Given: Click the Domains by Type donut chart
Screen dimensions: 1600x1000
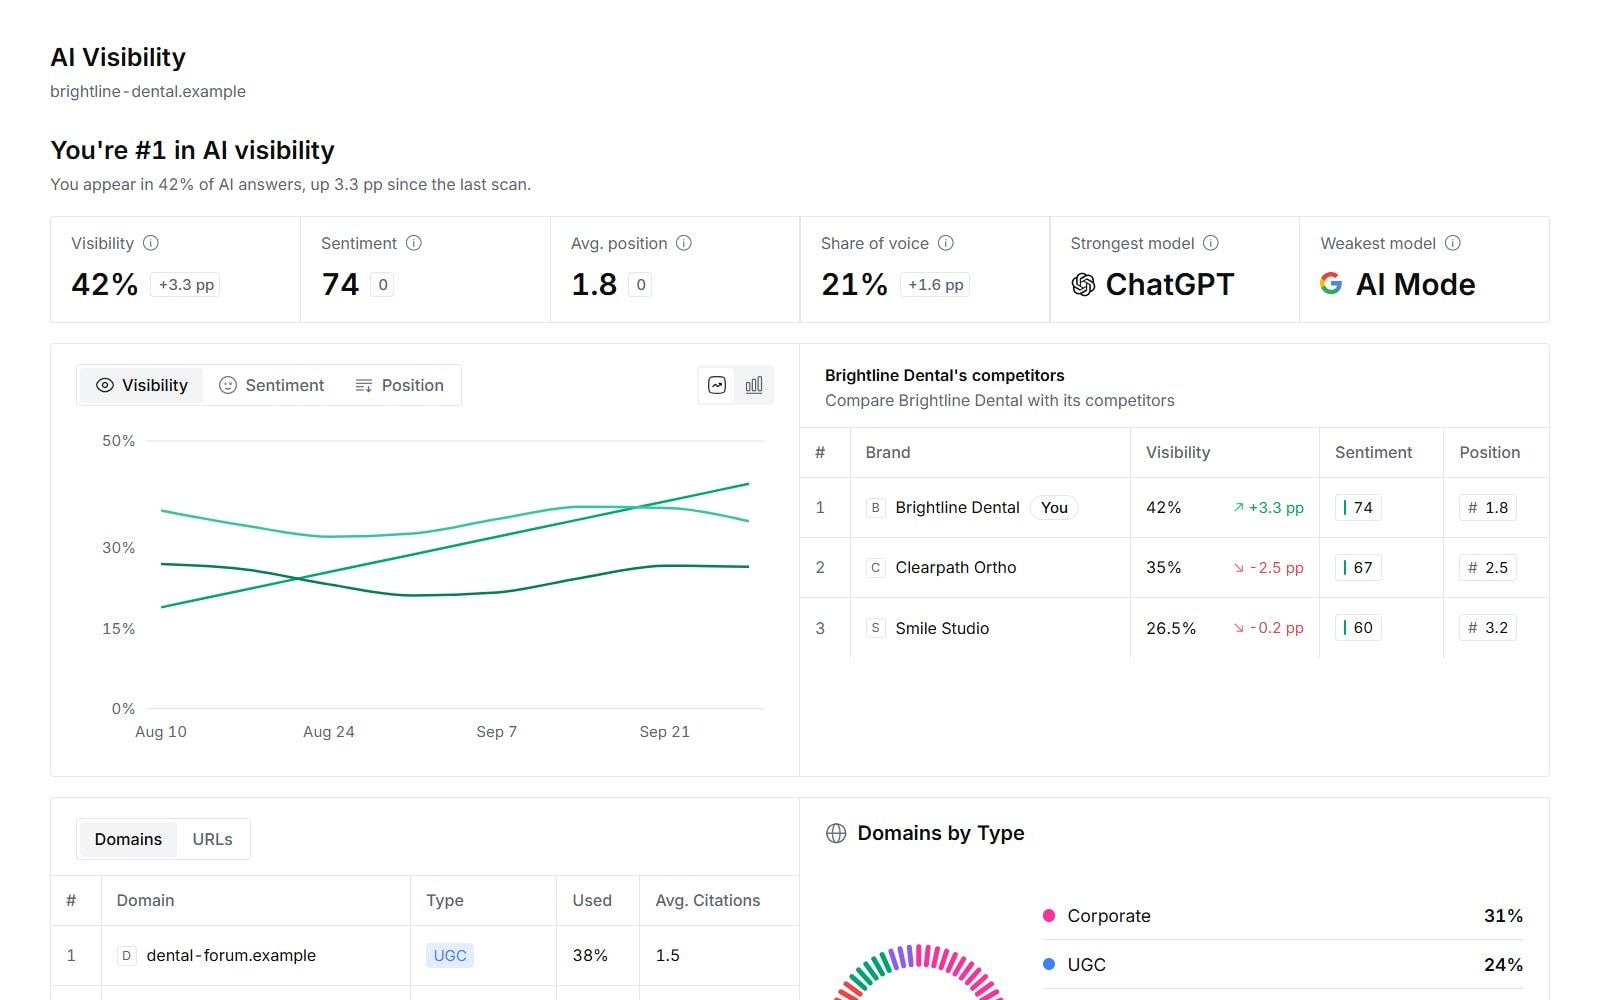Looking at the screenshot, I should point(919,972).
